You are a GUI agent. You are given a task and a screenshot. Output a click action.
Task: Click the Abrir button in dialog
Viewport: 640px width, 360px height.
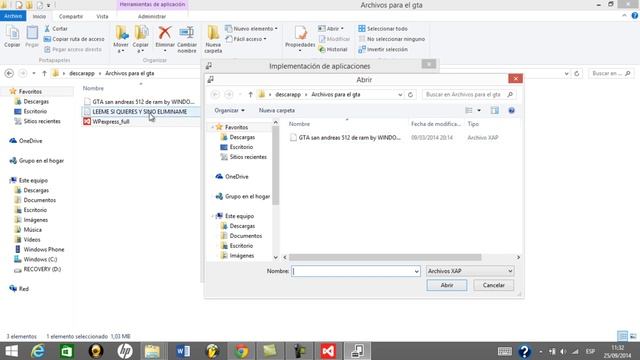pyautogui.click(x=447, y=285)
